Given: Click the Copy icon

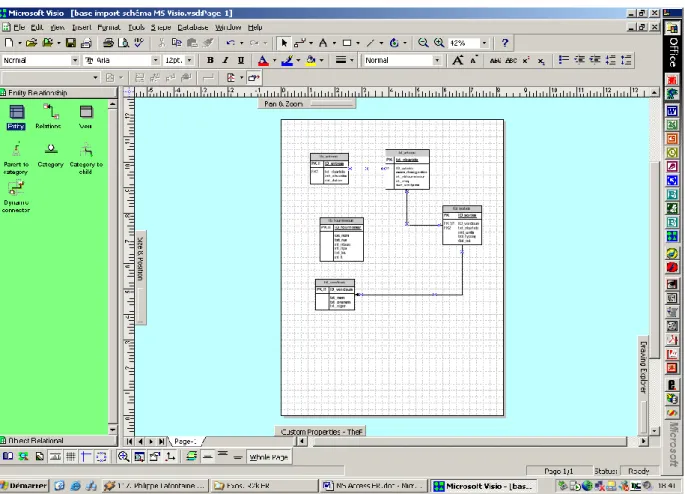Looking at the screenshot, I should coord(176,43).
